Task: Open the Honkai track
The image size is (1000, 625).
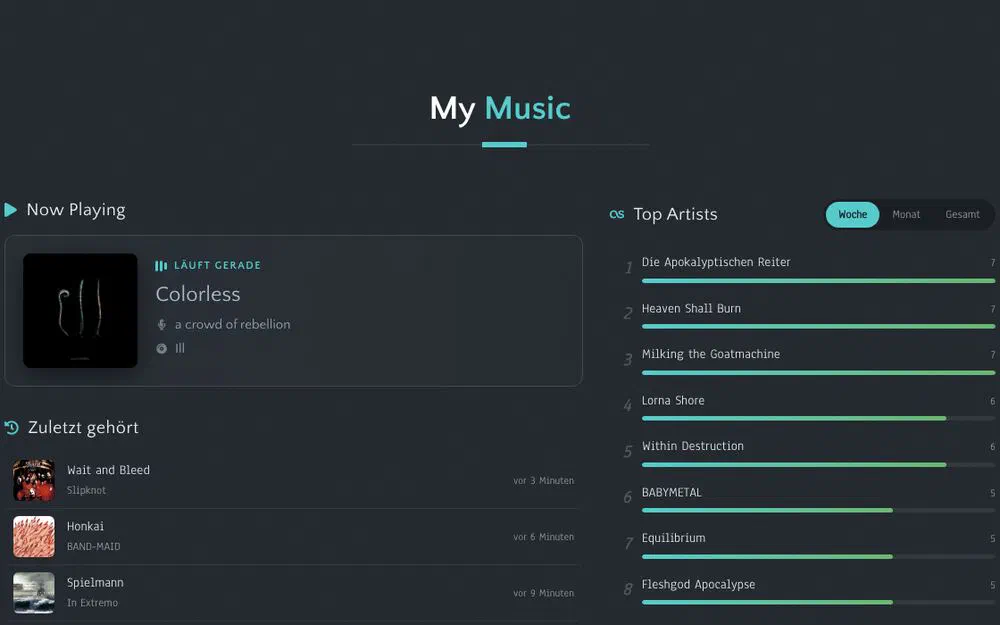Action: point(85,526)
